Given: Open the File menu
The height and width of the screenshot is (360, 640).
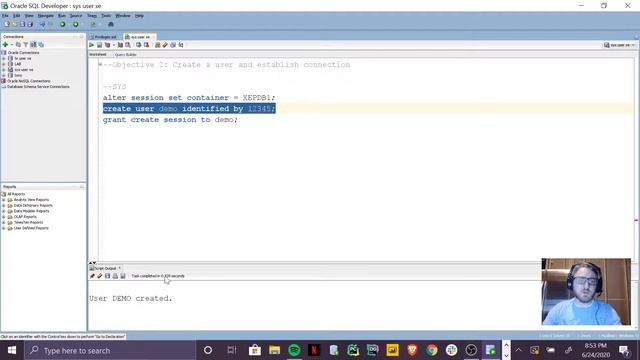Looking at the screenshot, I should [x=5, y=16].
